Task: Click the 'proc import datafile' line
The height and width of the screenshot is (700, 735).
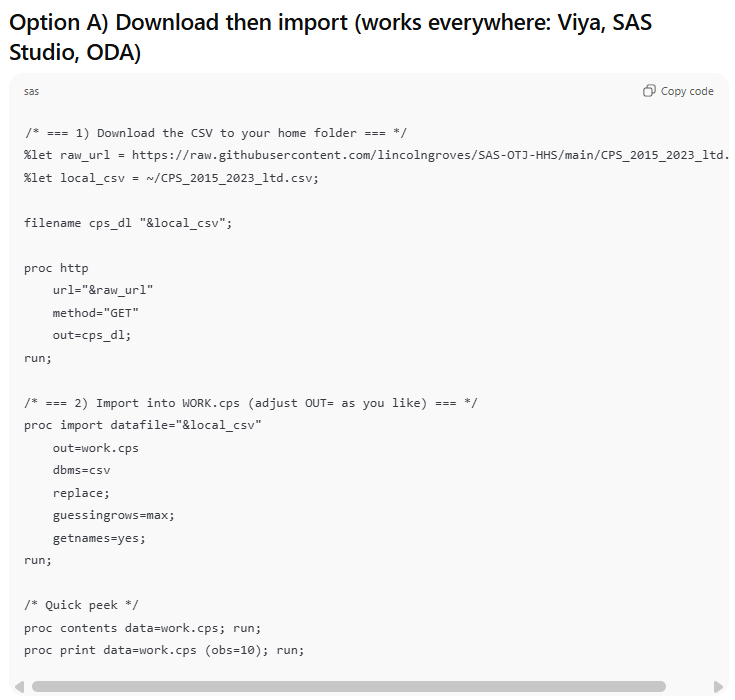Action: pyautogui.click(x=142, y=425)
